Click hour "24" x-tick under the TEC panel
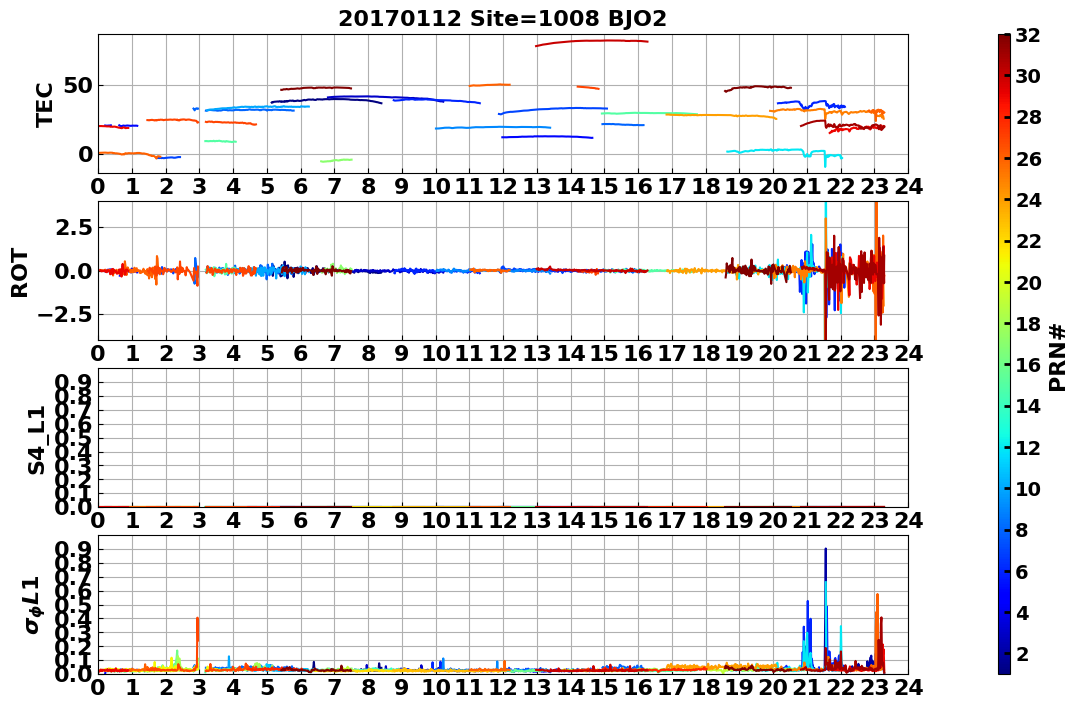 (908, 186)
